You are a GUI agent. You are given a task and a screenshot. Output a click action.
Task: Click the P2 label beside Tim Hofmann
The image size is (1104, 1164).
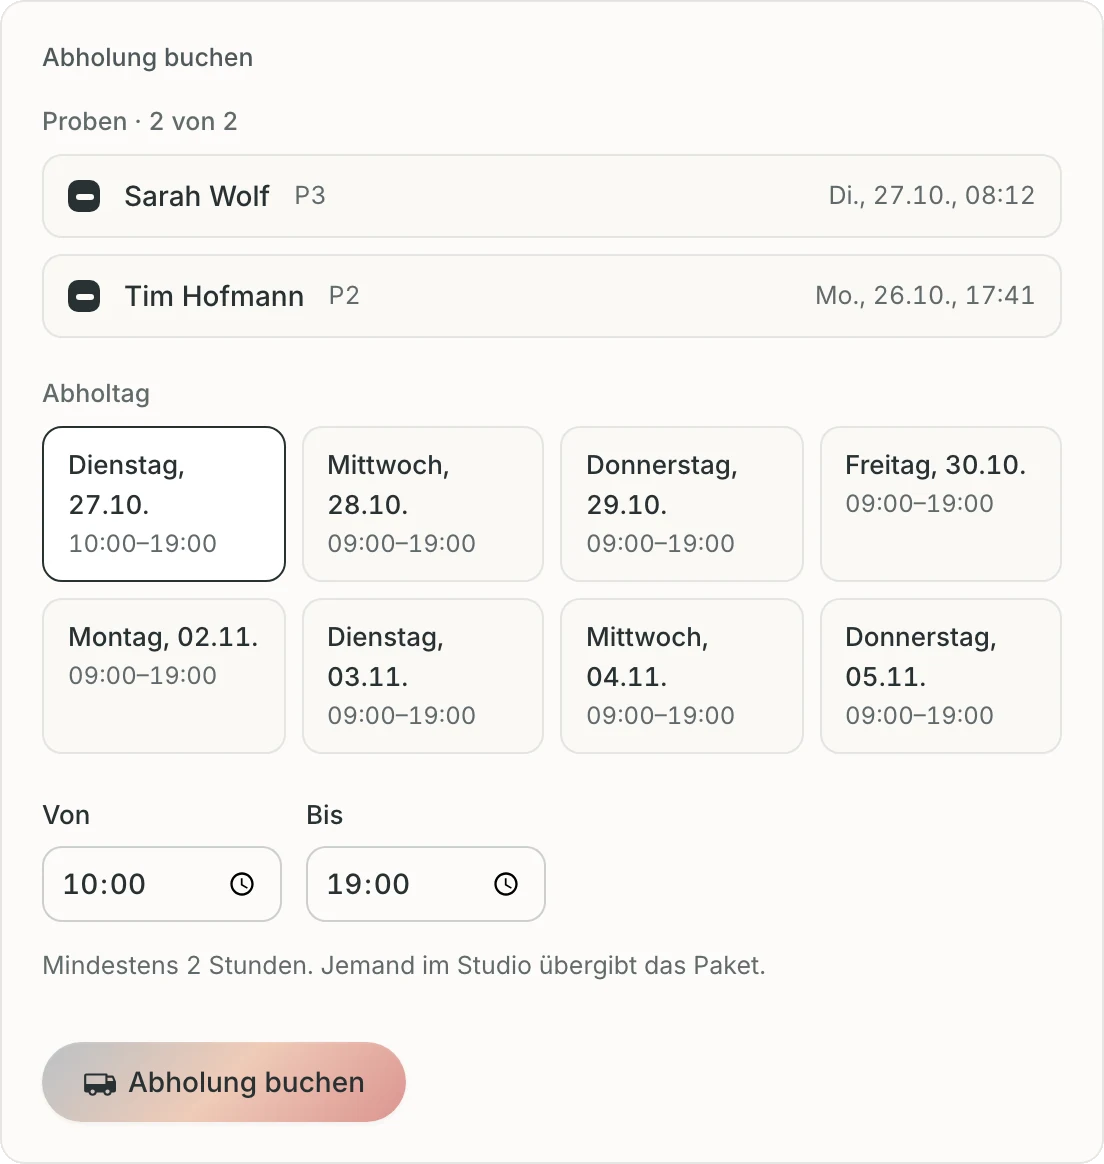(x=344, y=295)
